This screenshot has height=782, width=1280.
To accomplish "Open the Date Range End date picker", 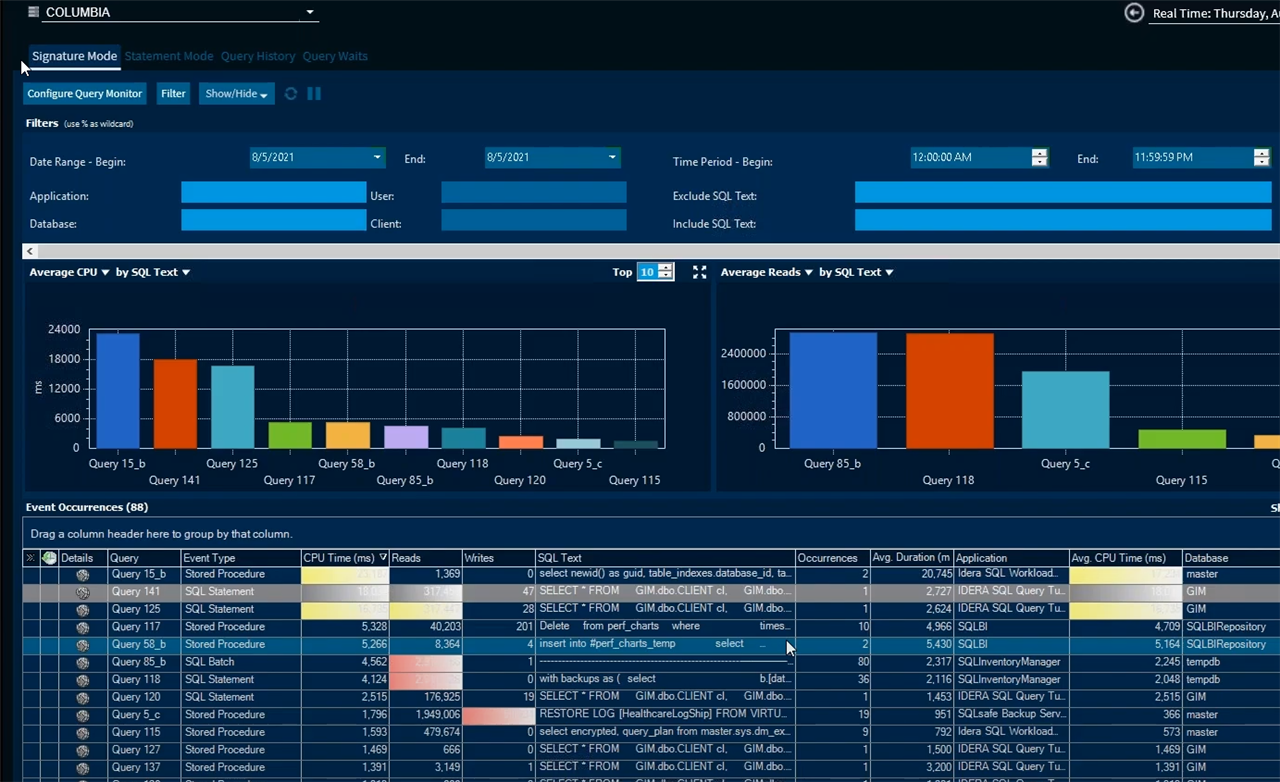I will (612, 157).
